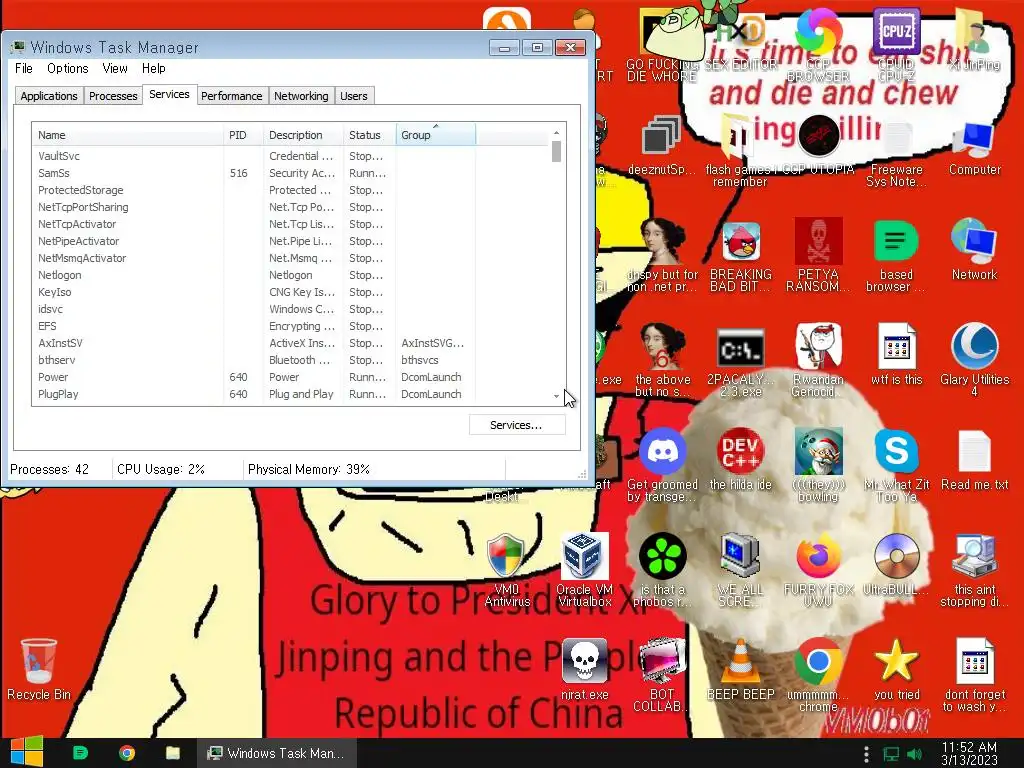Open the you tried star icon

click(x=896, y=670)
